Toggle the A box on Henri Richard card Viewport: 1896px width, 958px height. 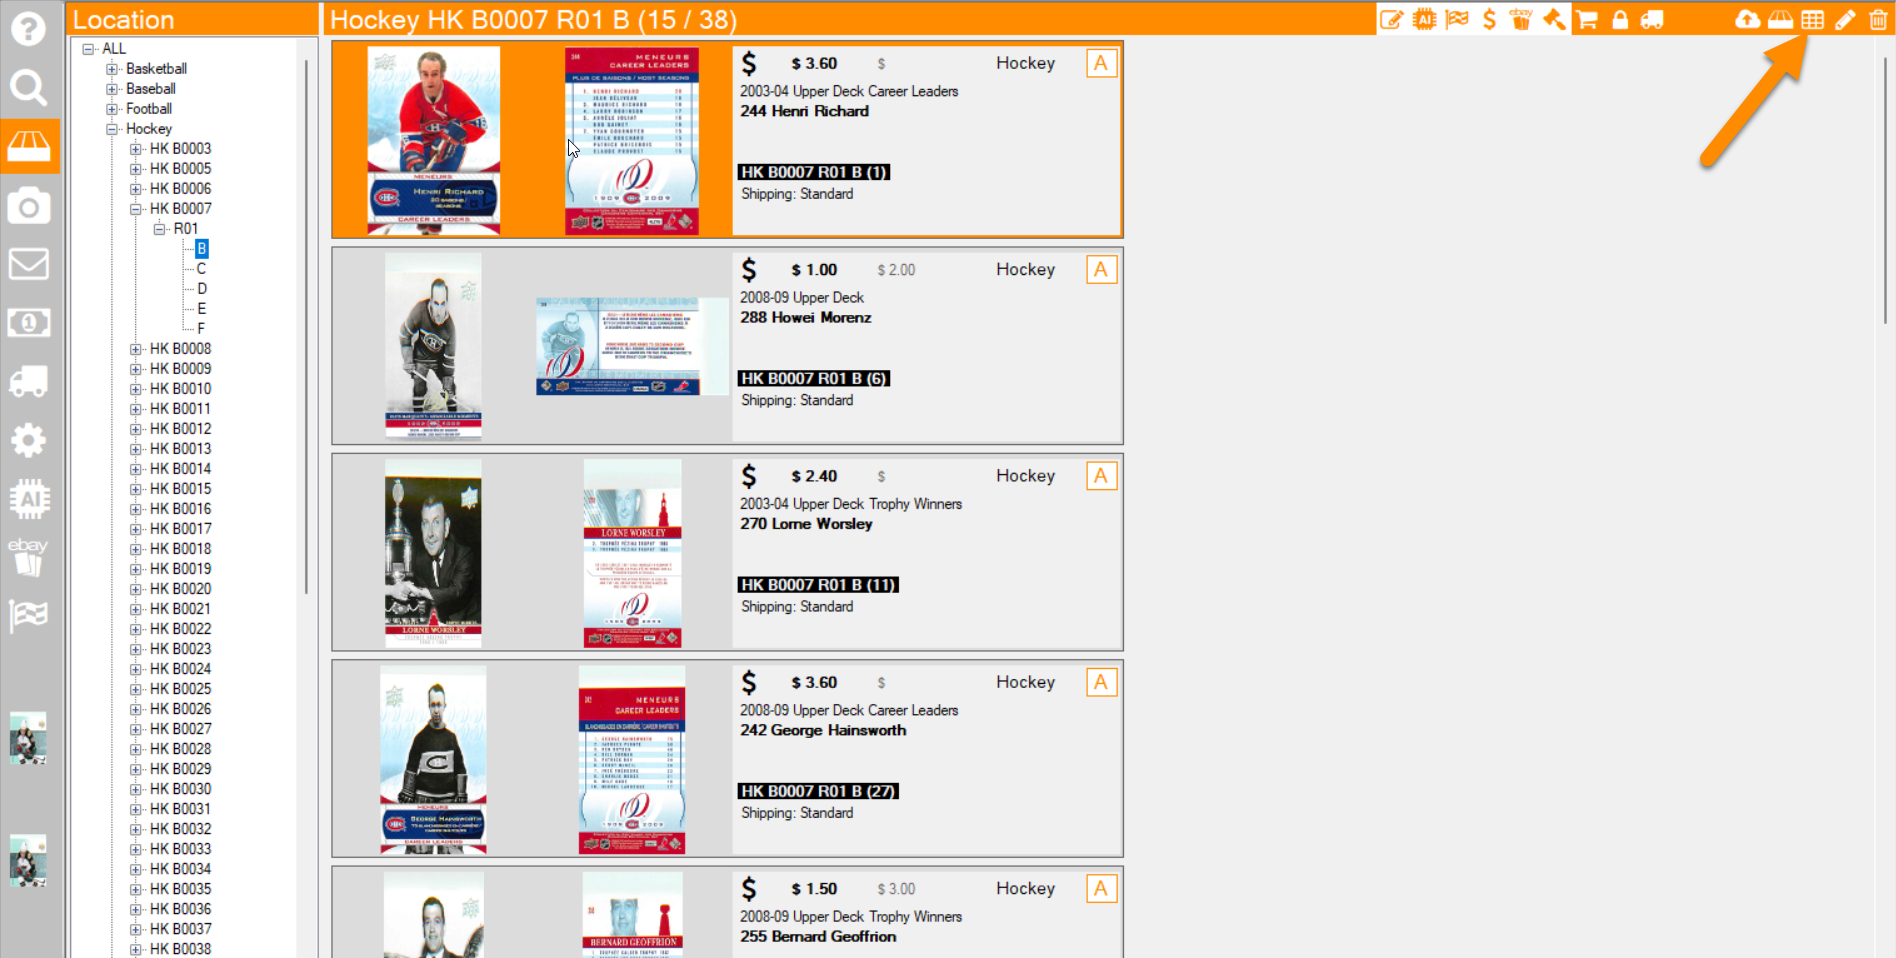coord(1101,63)
